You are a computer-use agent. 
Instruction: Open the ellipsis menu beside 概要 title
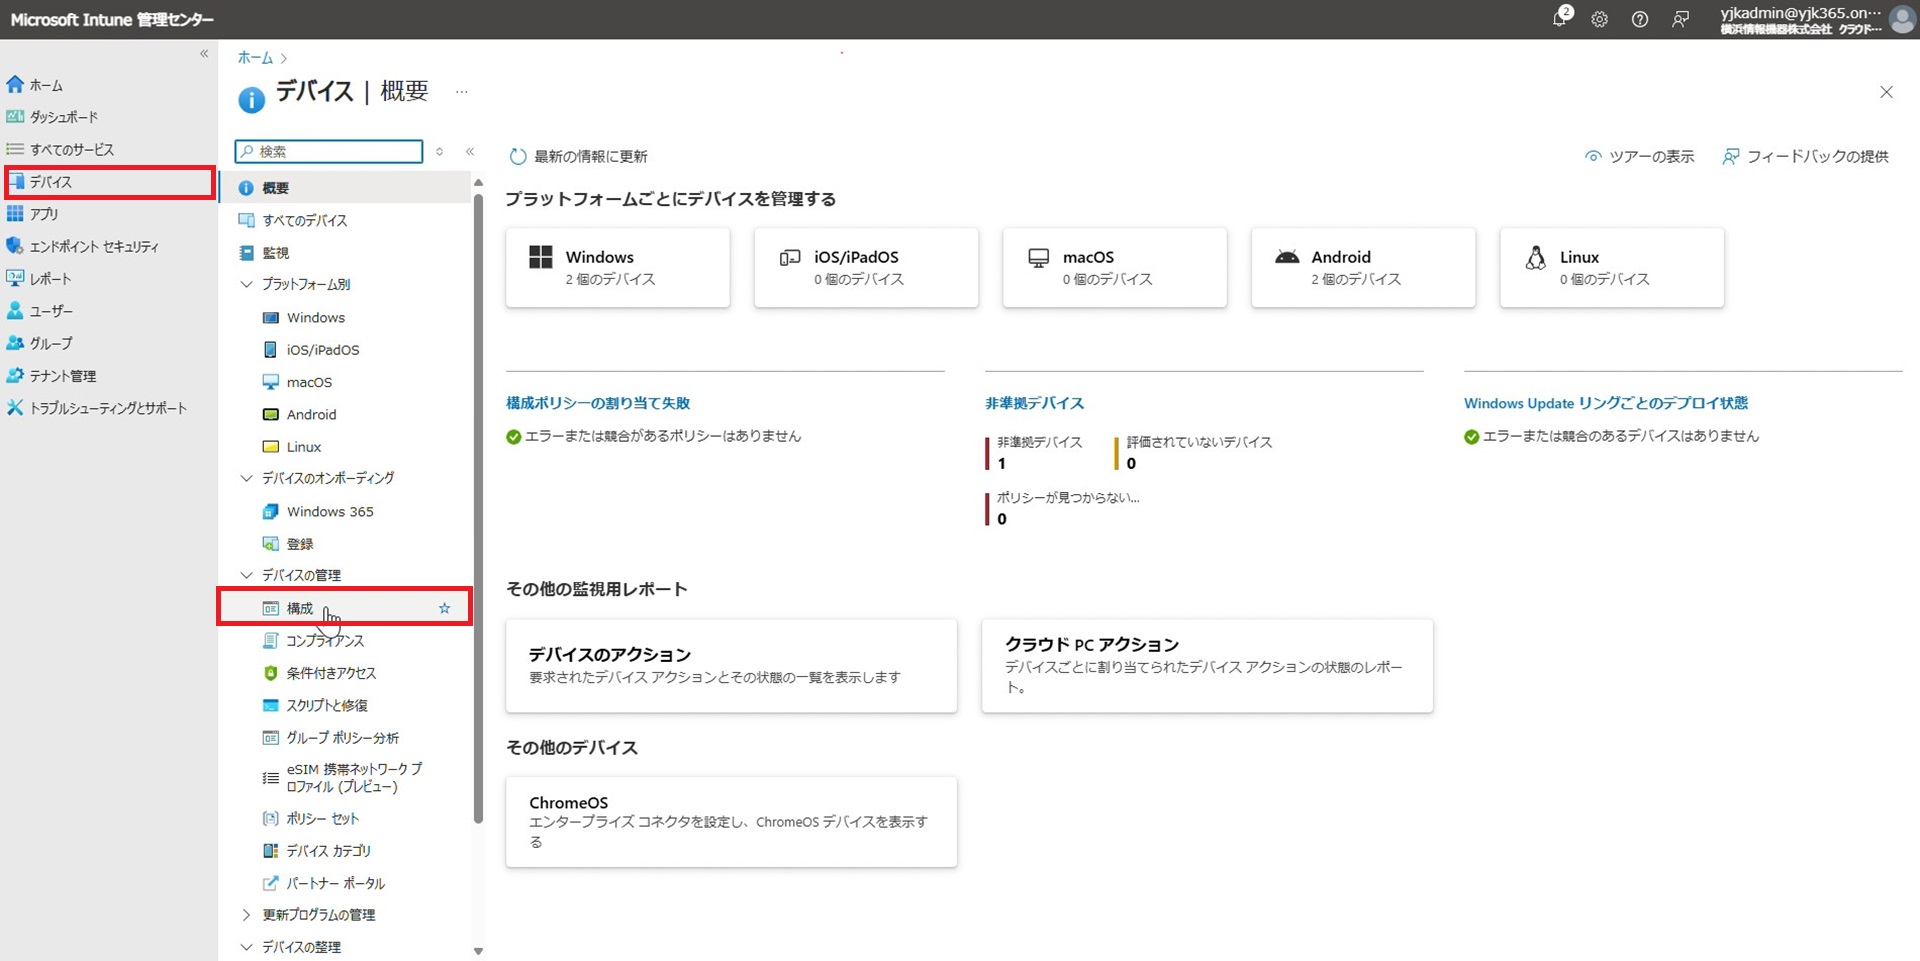[461, 92]
